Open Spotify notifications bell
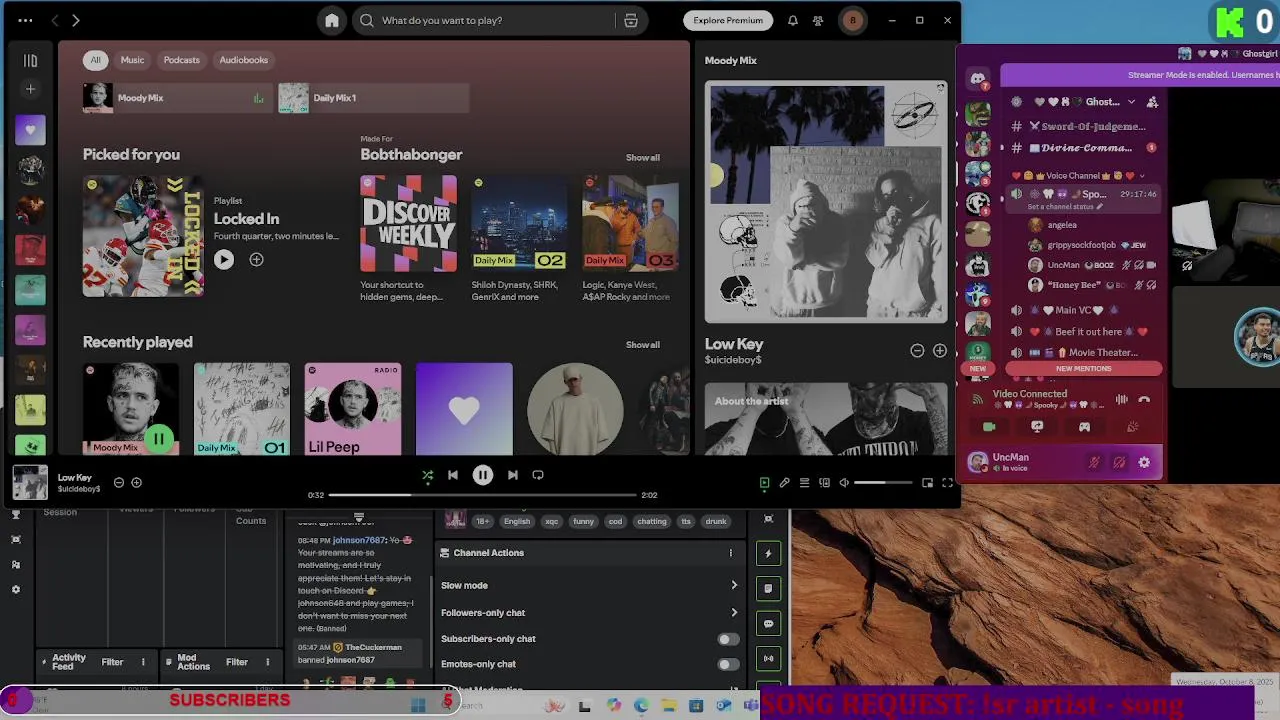 pyautogui.click(x=792, y=20)
